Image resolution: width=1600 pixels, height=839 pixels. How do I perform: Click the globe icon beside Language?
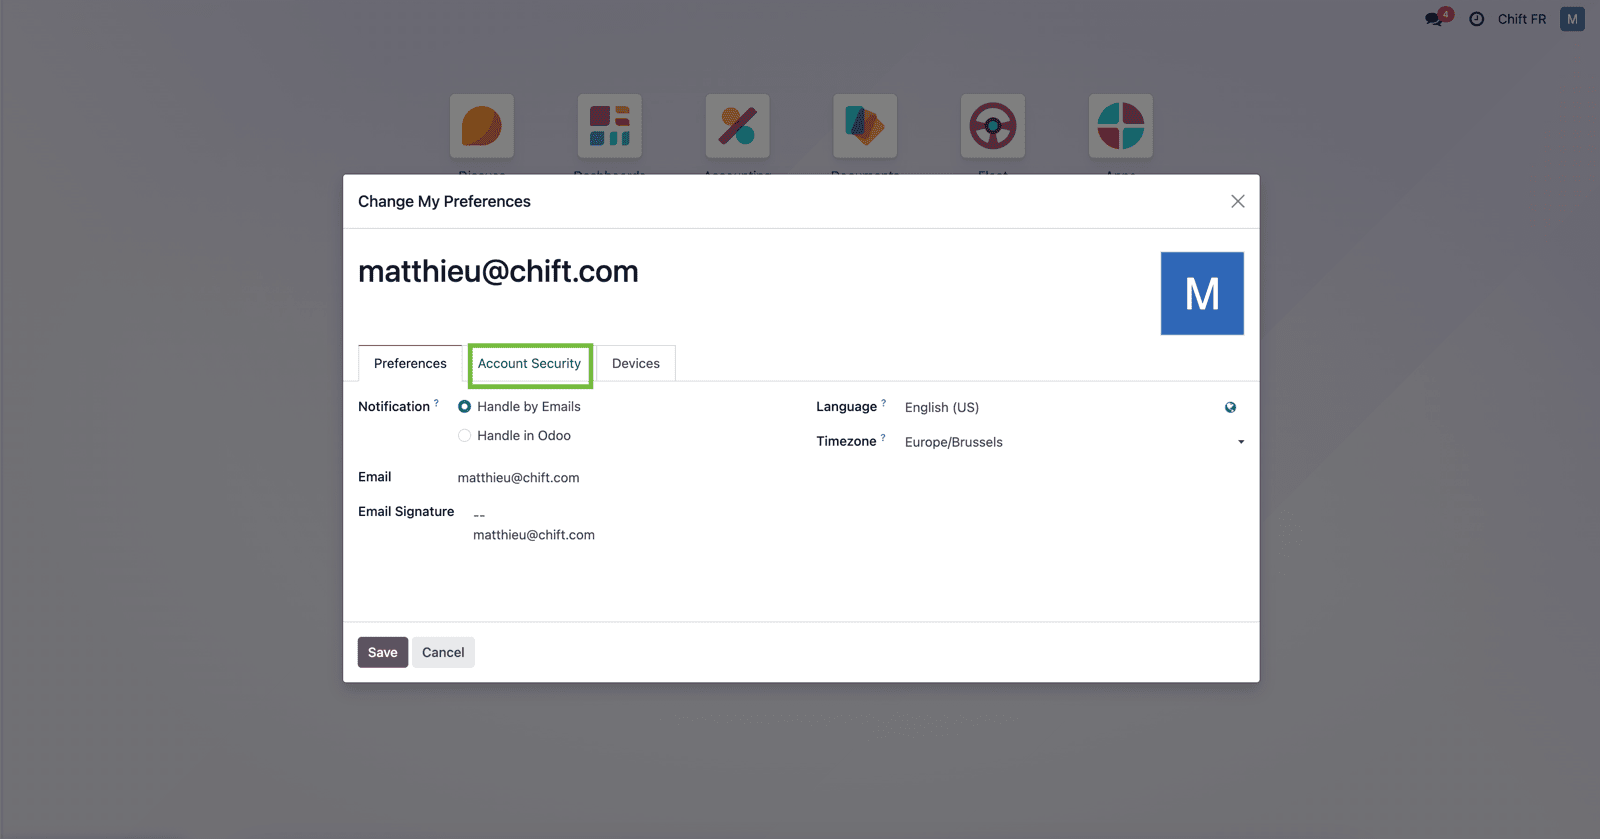pyautogui.click(x=1230, y=407)
